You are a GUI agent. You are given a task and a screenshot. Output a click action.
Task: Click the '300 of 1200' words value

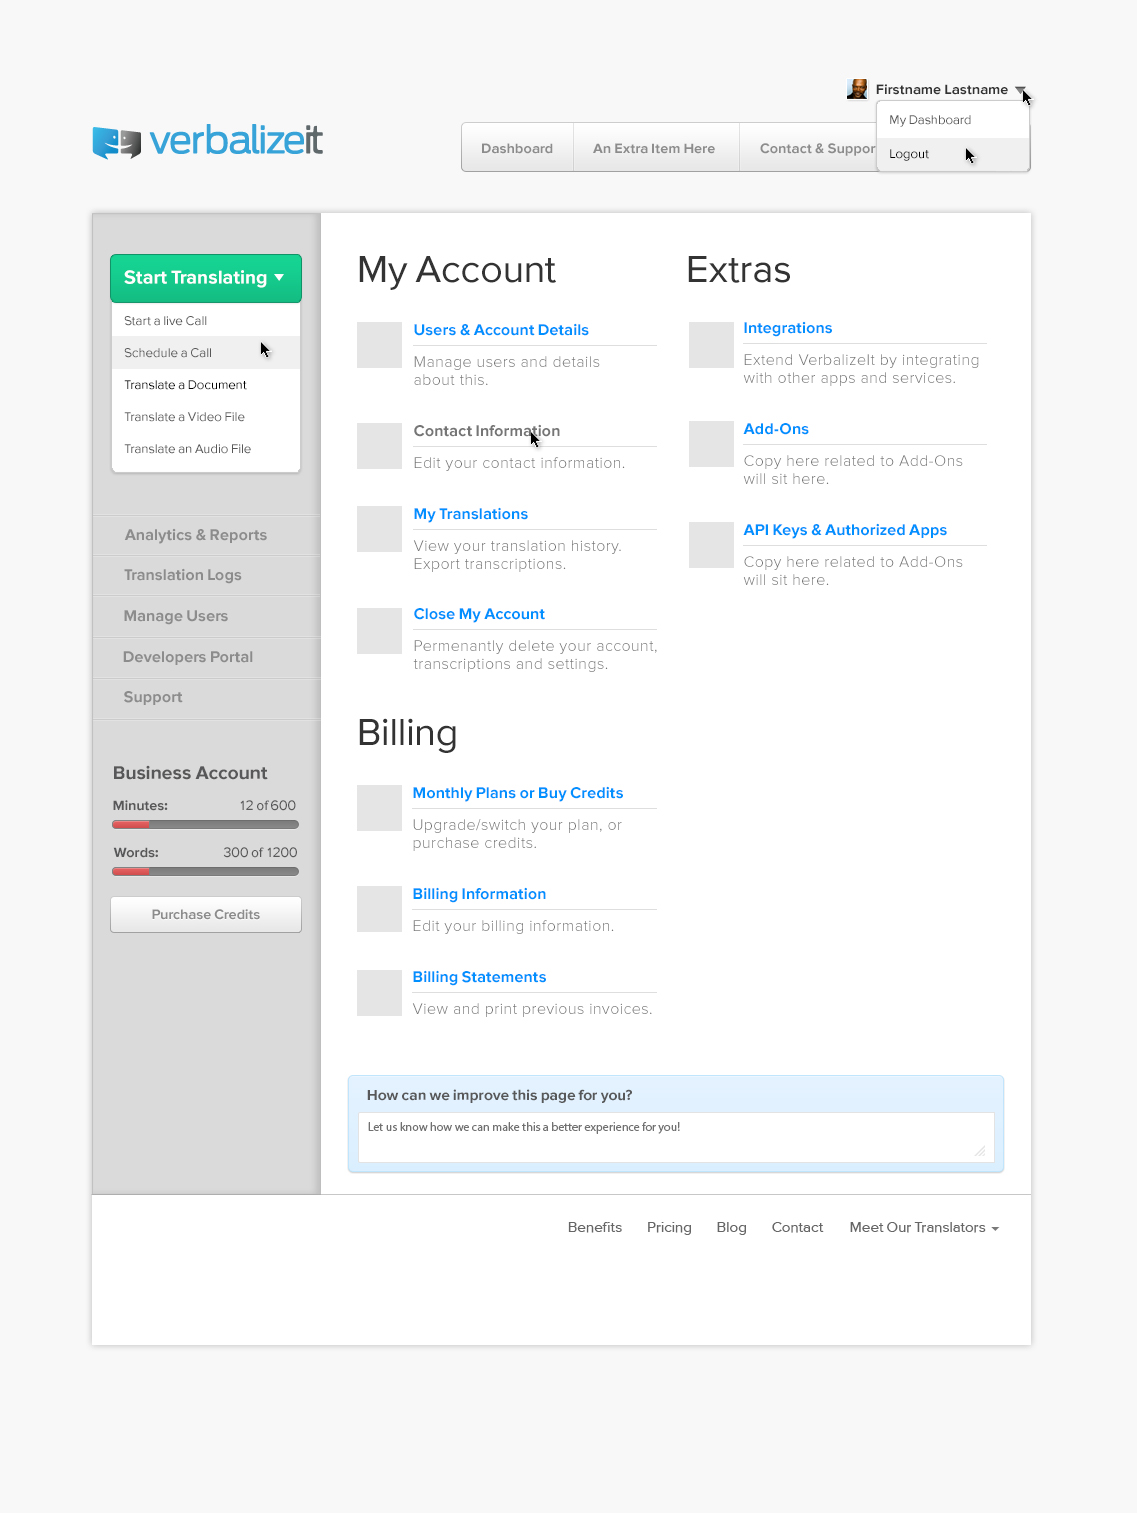260,853
